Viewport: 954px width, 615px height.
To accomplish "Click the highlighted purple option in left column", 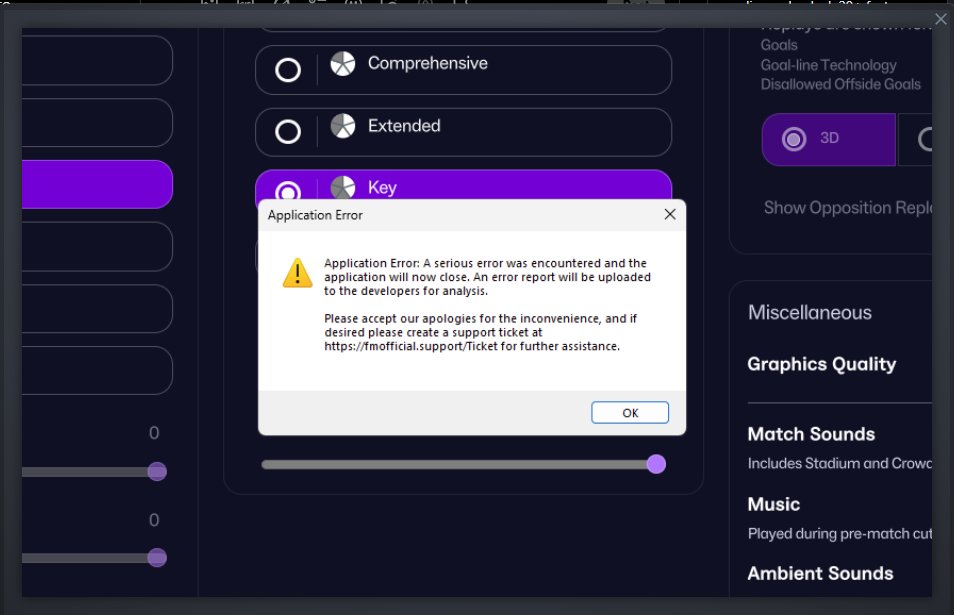I will (x=97, y=184).
